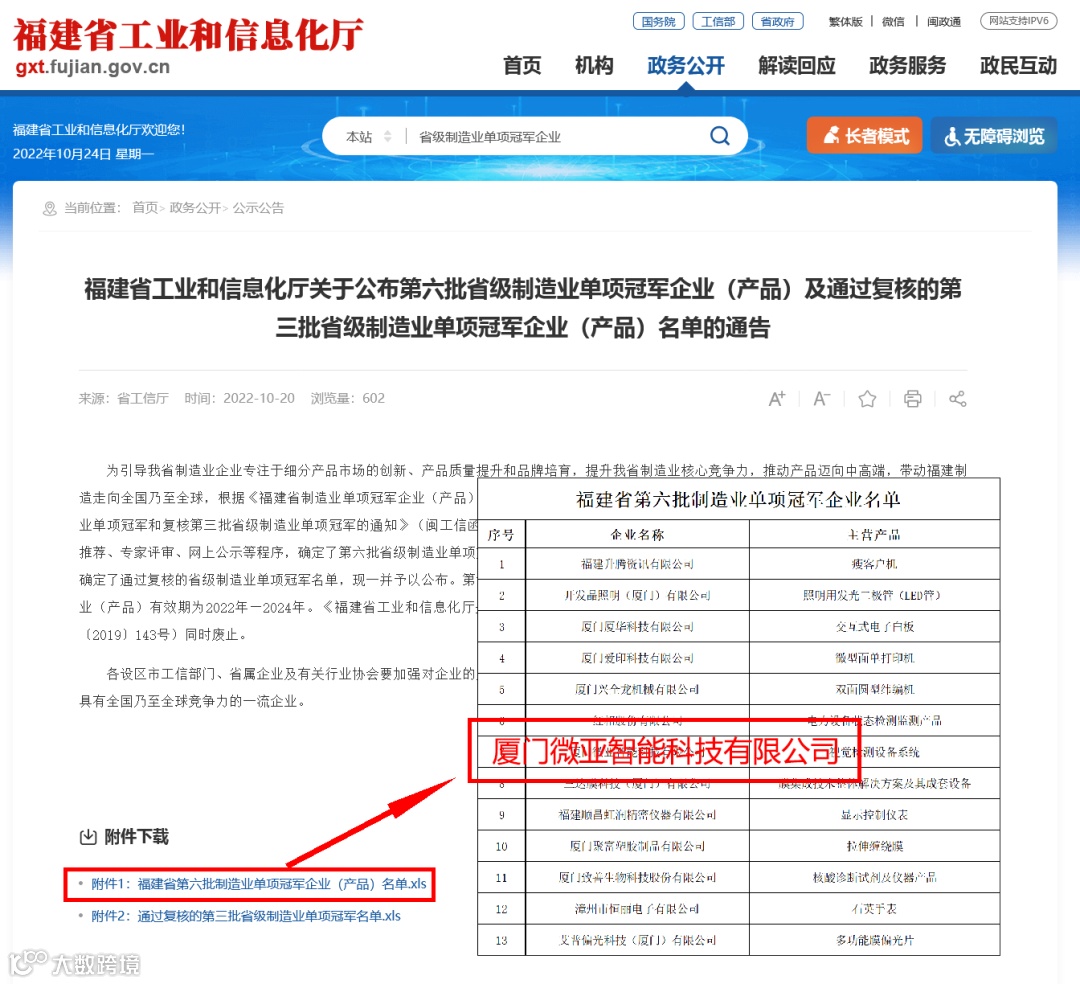Click the location pin icon in breadcrumb

50,208
